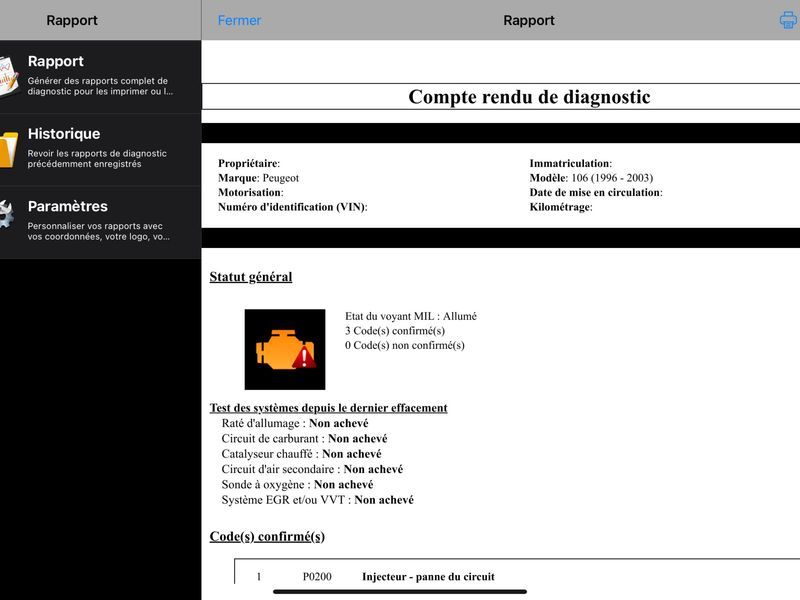Click the Code(s) confirmé(s) heading

267,536
